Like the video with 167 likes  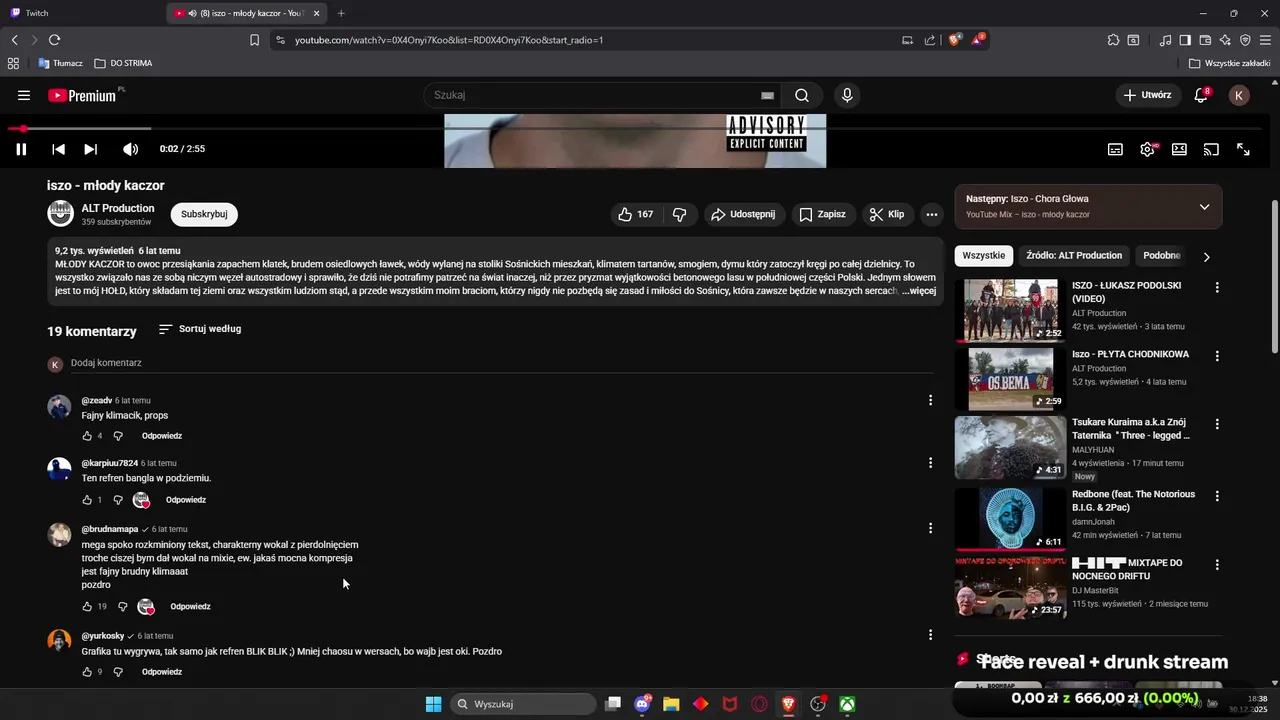pyautogui.click(x=635, y=214)
